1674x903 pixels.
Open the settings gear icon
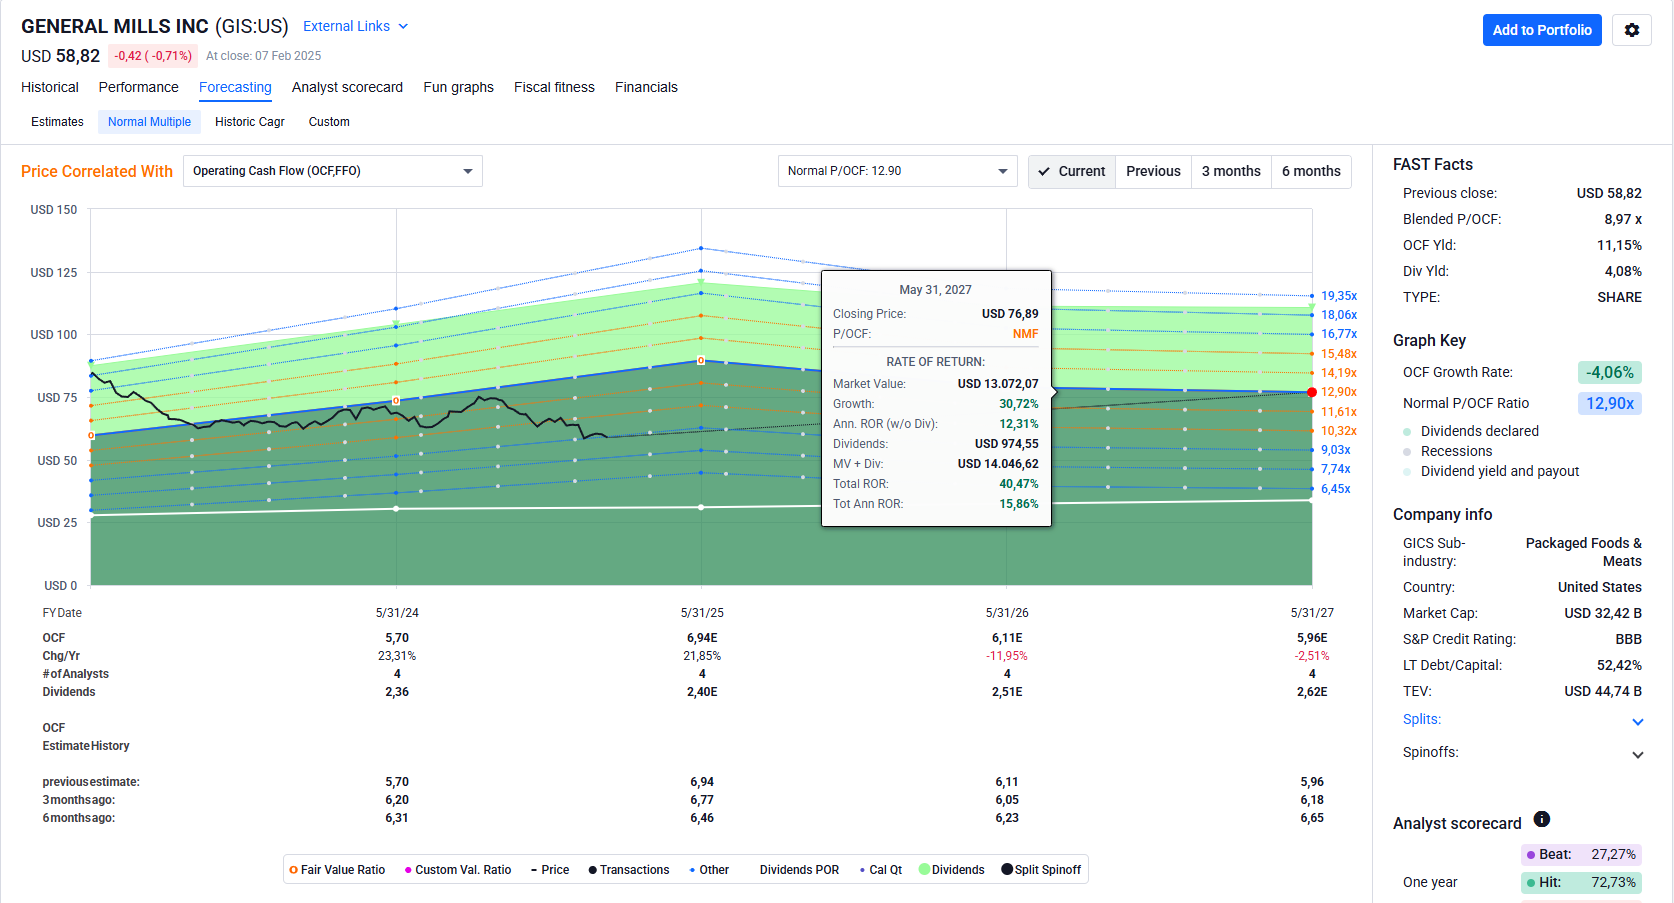click(1631, 30)
